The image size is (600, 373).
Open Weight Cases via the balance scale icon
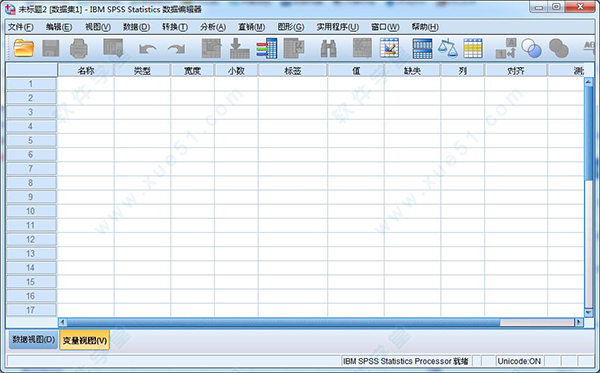(x=448, y=48)
